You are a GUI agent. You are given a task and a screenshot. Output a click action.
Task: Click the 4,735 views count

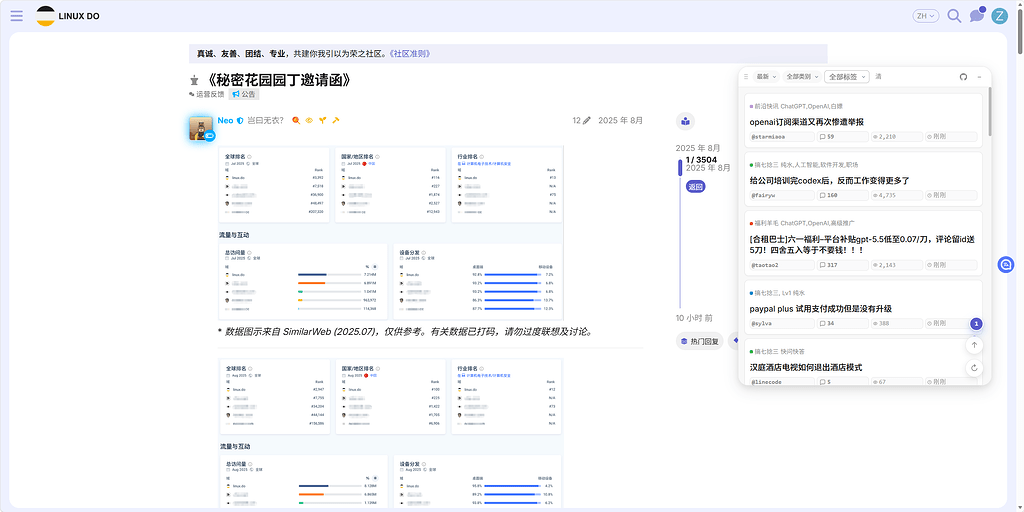point(897,195)
